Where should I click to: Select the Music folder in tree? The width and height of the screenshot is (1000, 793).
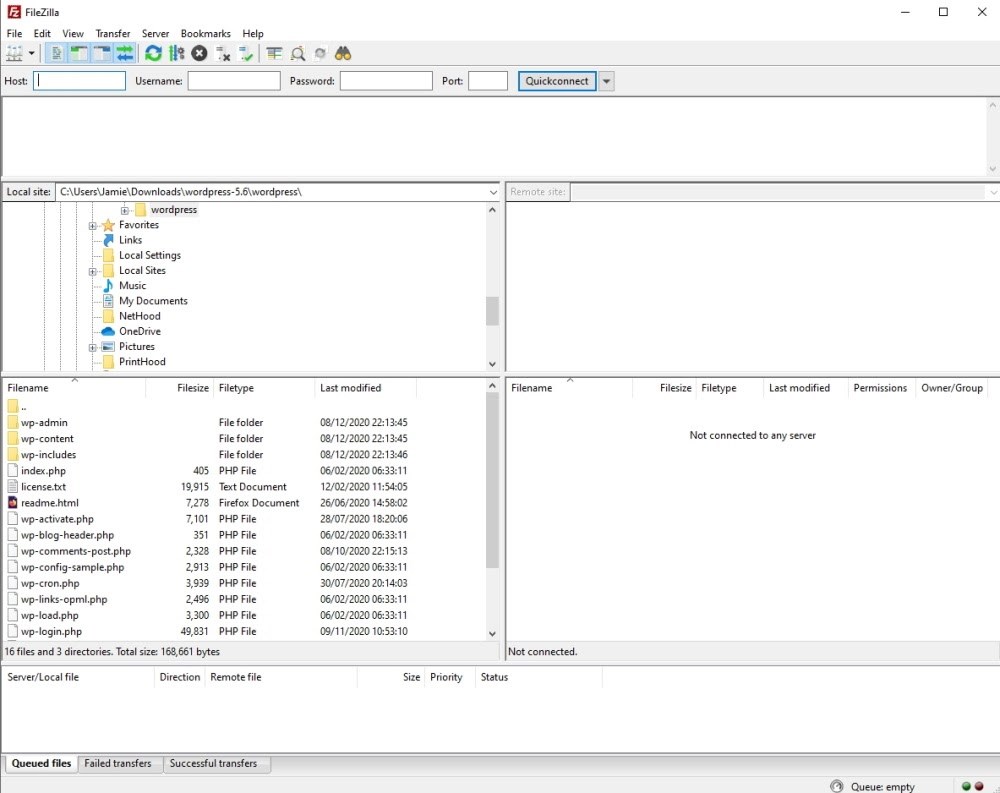[132, 286]
